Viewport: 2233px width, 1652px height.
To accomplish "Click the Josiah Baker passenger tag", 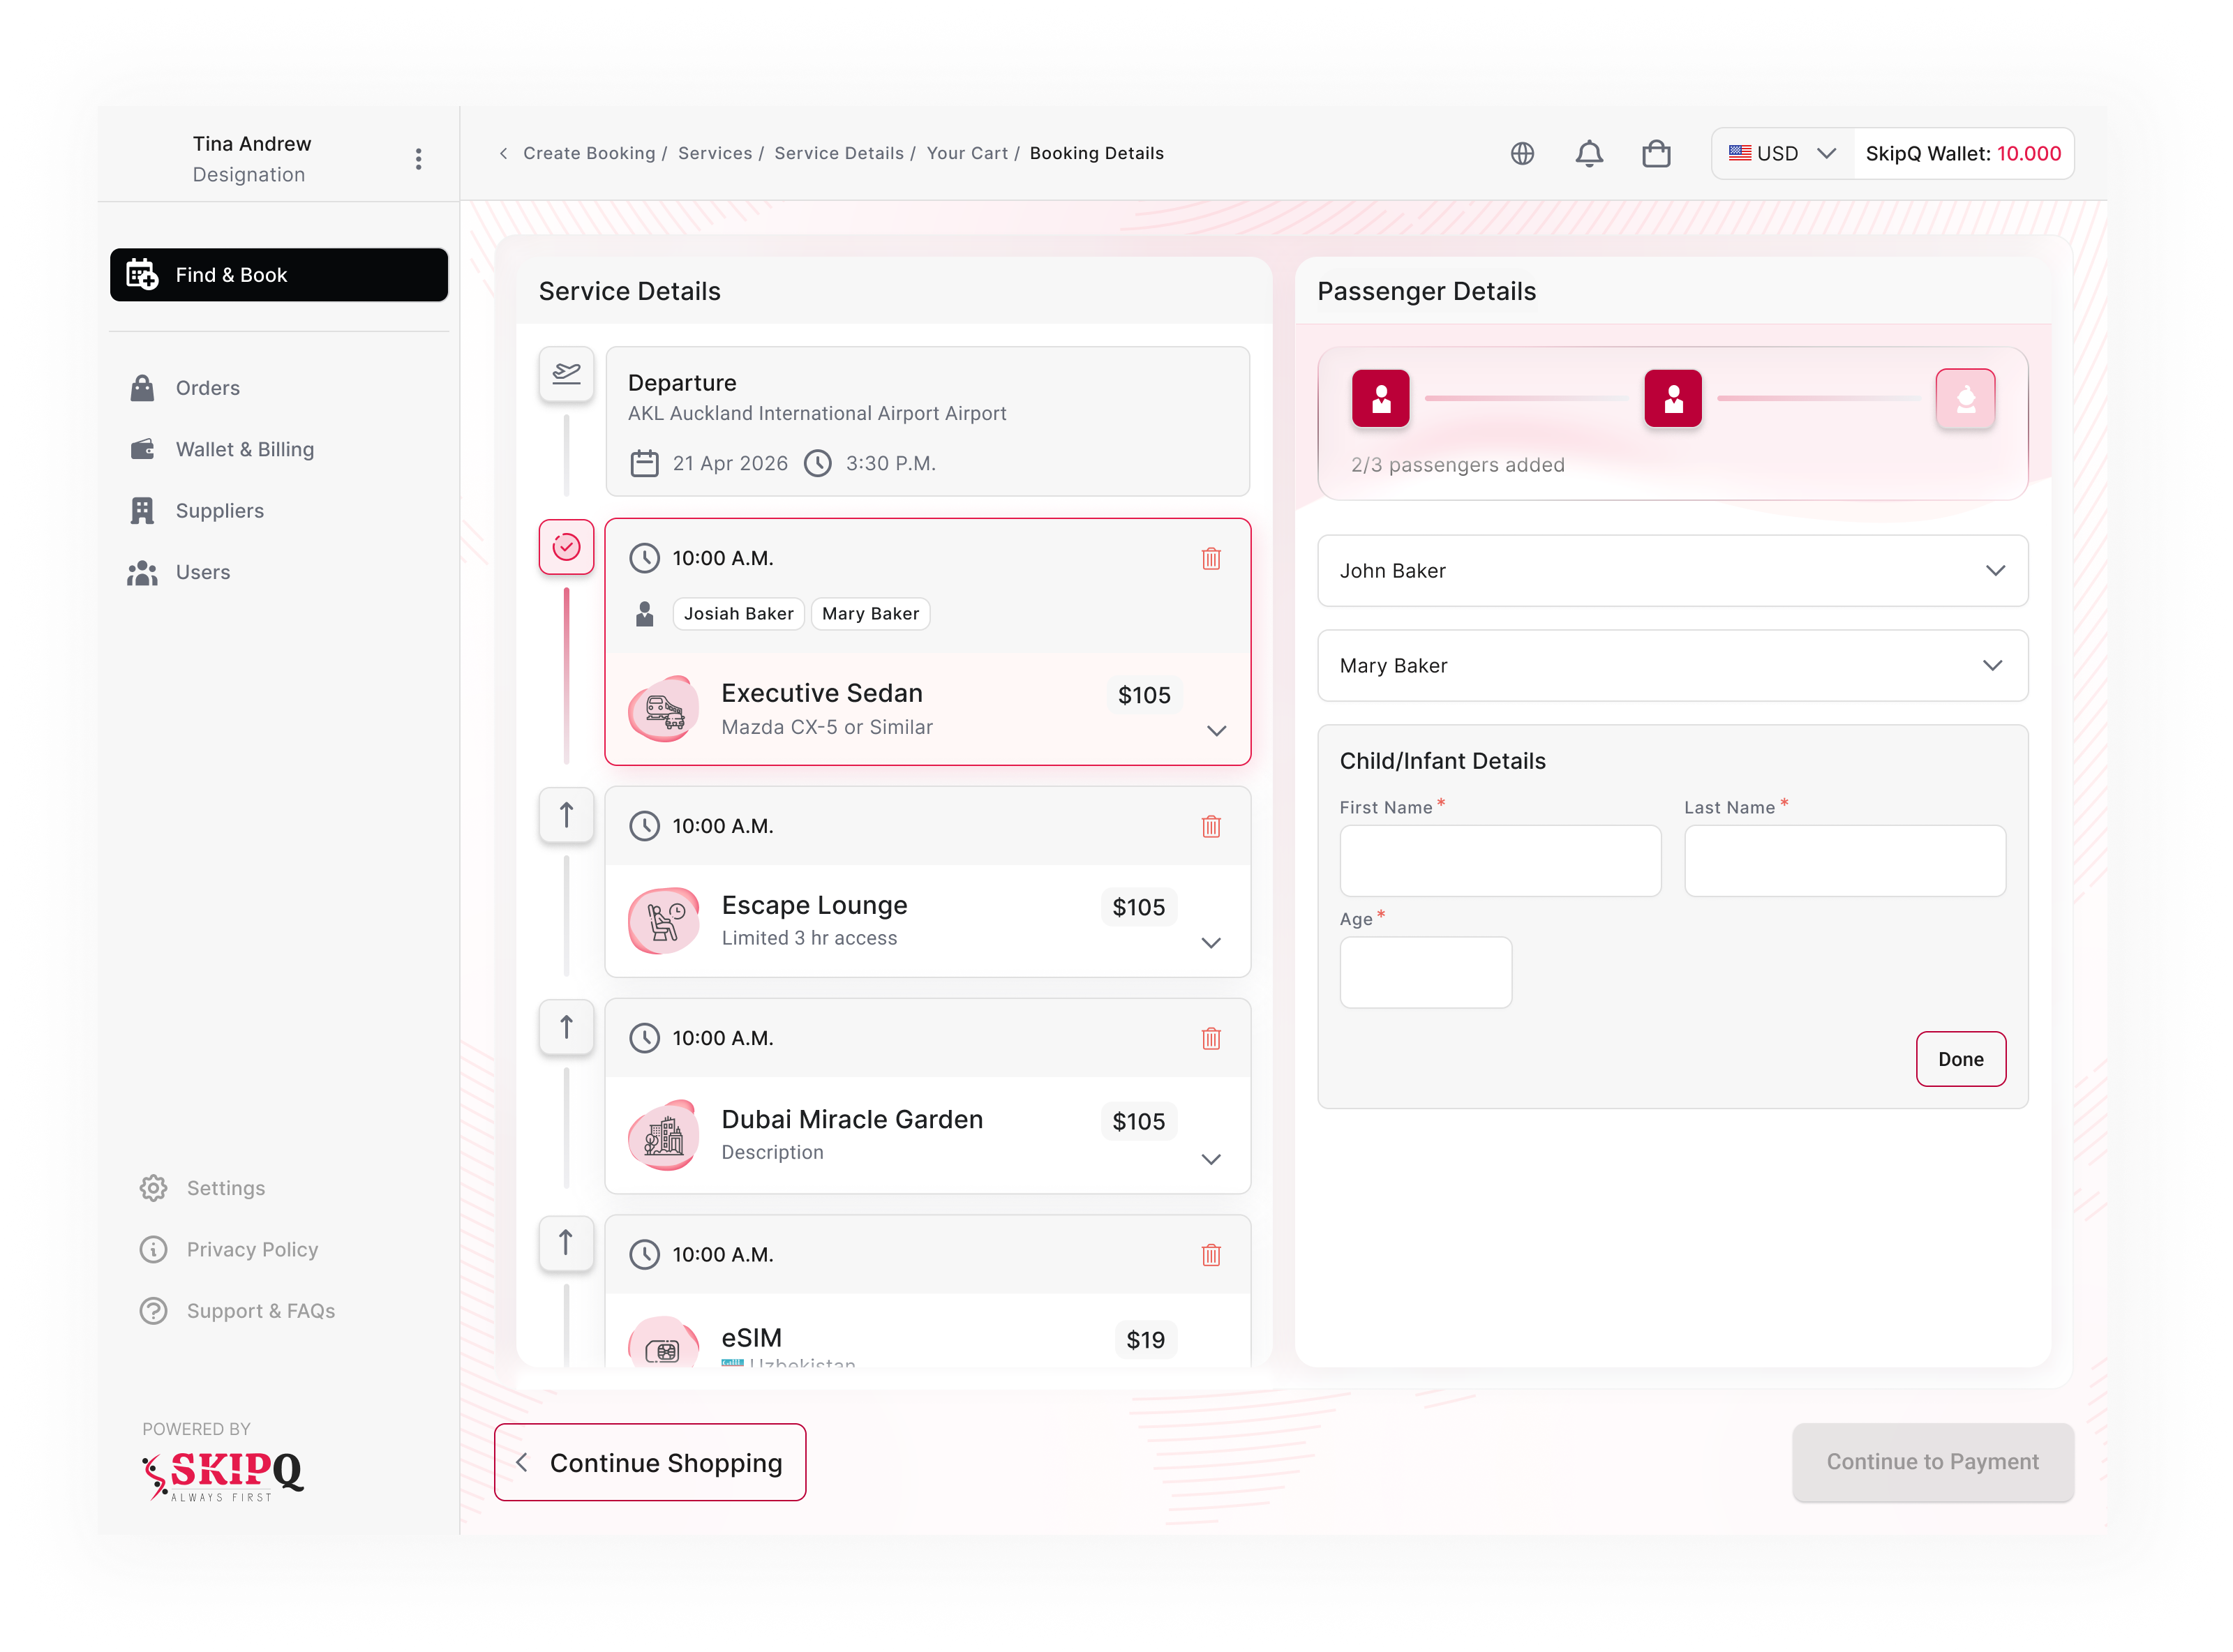I will [x=738, y=613].
